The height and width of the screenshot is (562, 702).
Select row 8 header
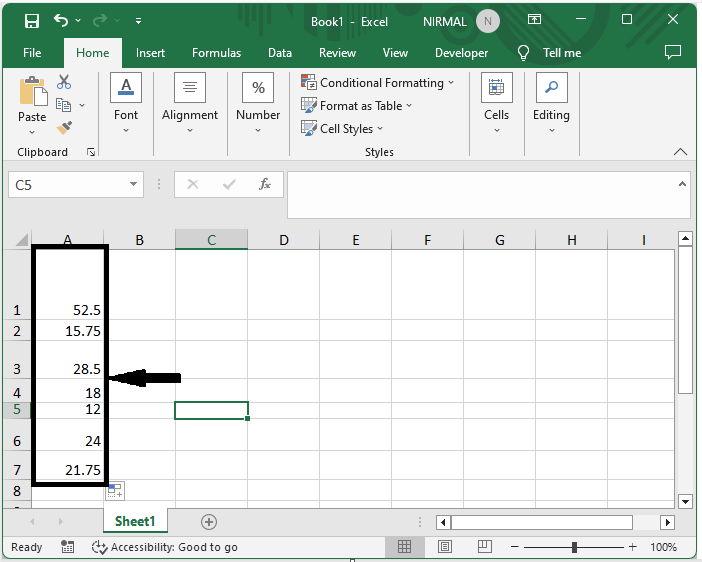(x=17, y=491)
